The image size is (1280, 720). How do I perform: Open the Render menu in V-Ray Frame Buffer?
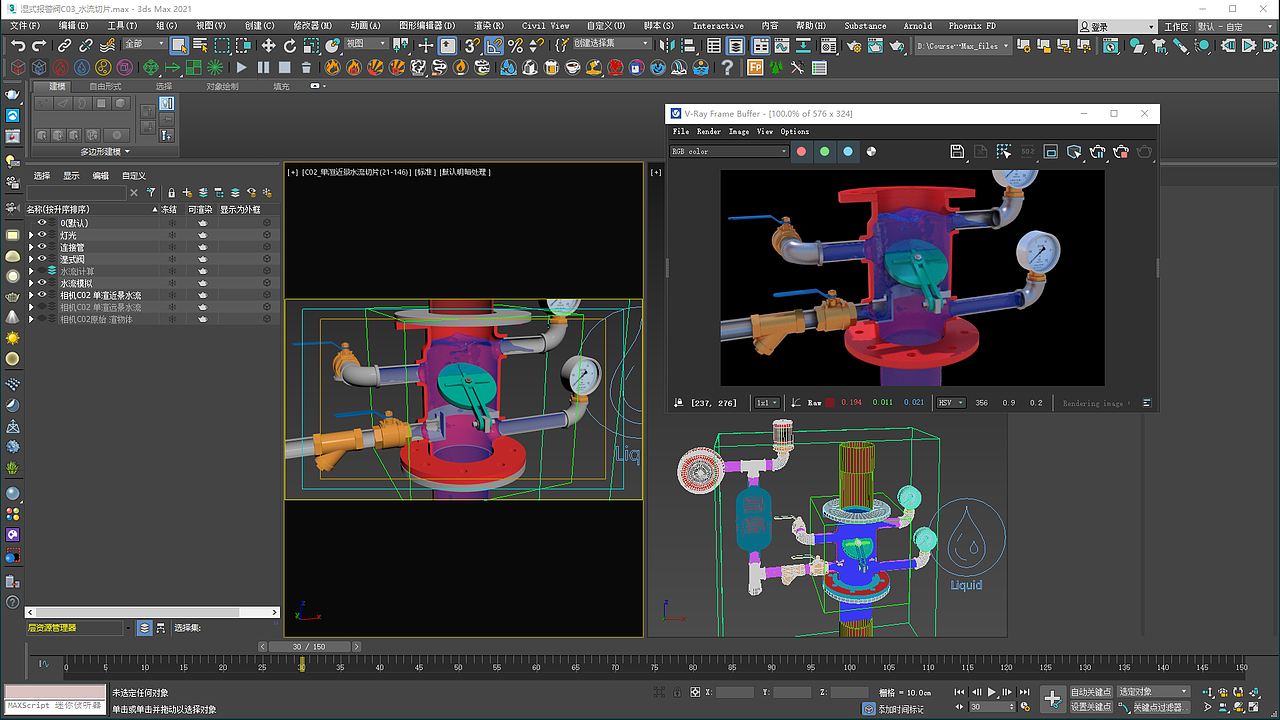(708, 131)
